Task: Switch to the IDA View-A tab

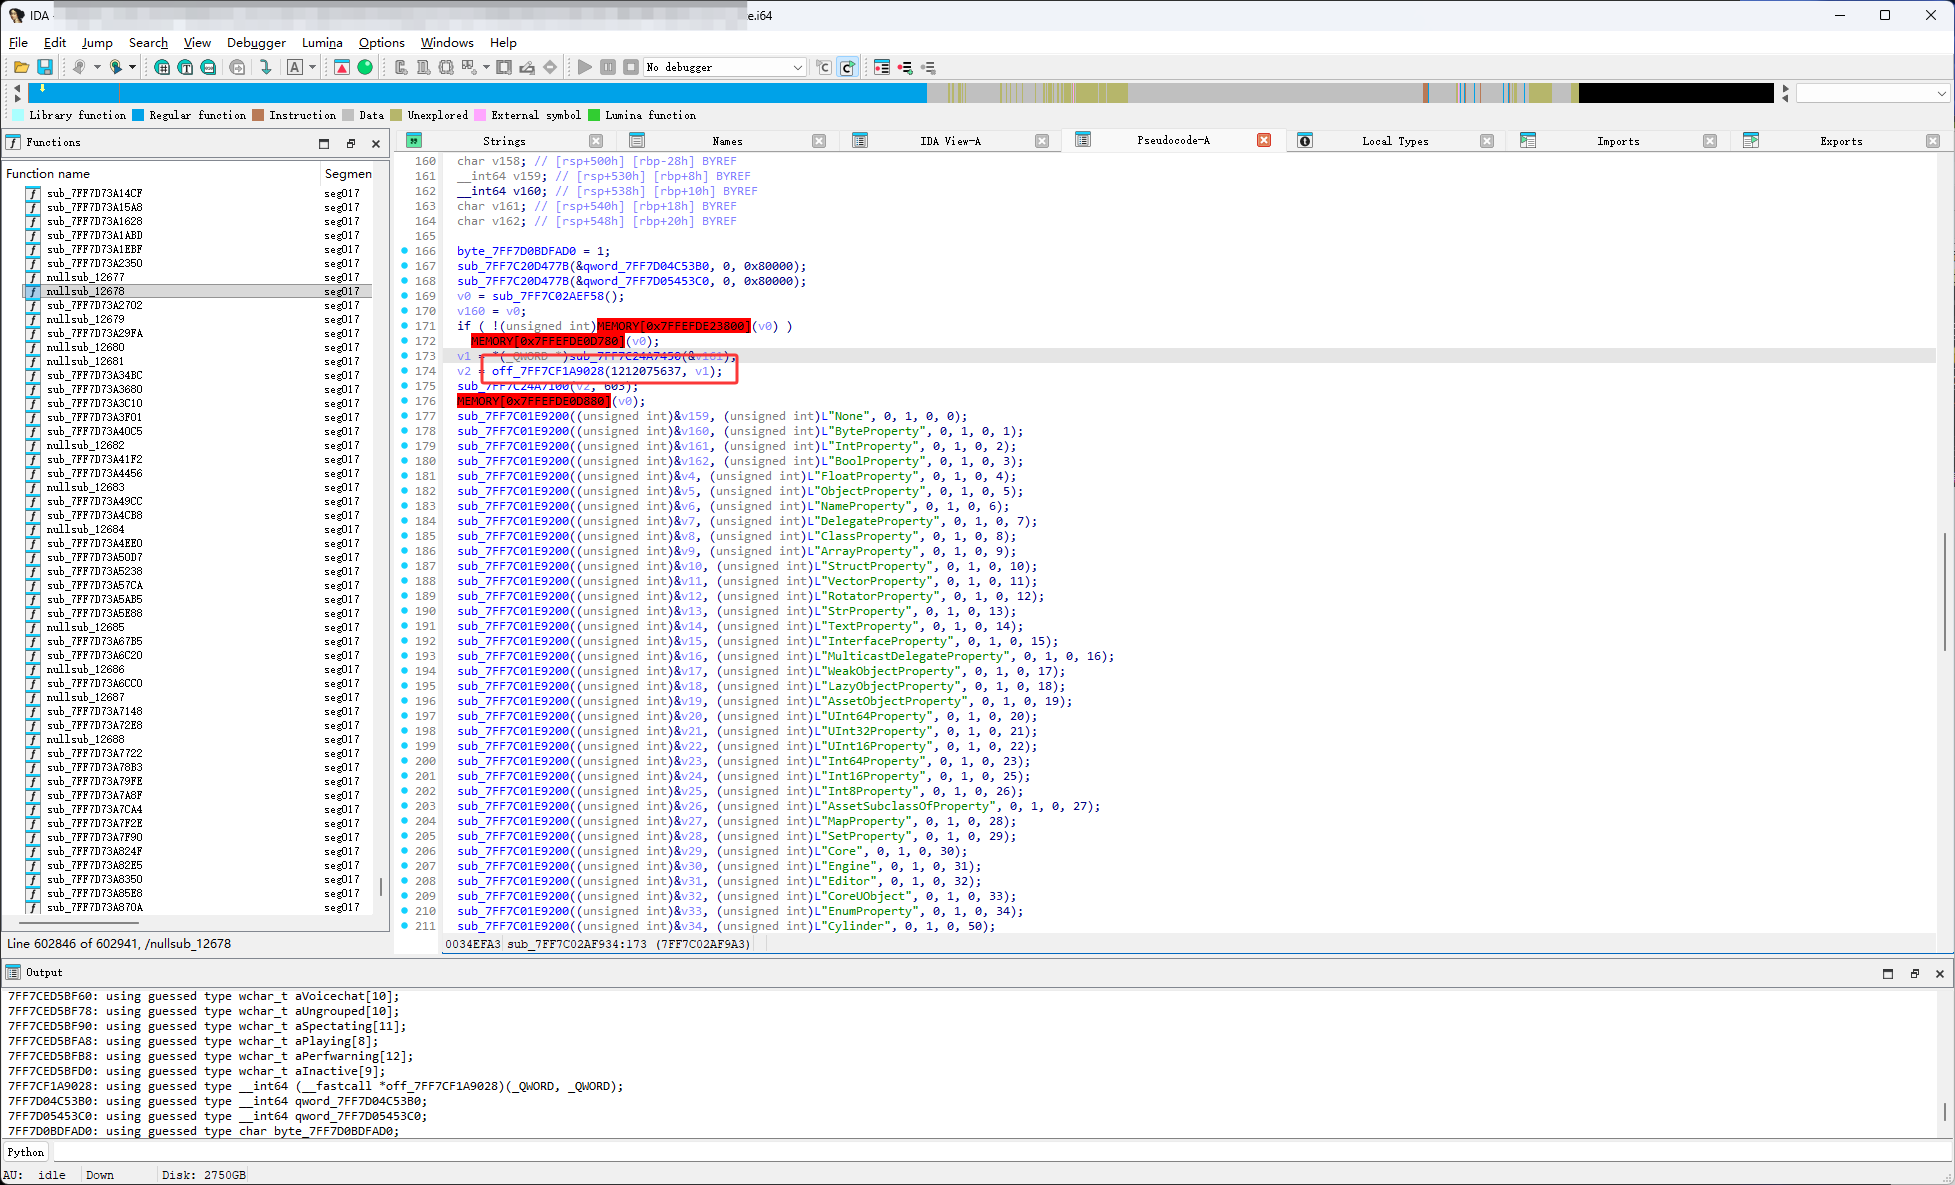Action: point(950,141)
